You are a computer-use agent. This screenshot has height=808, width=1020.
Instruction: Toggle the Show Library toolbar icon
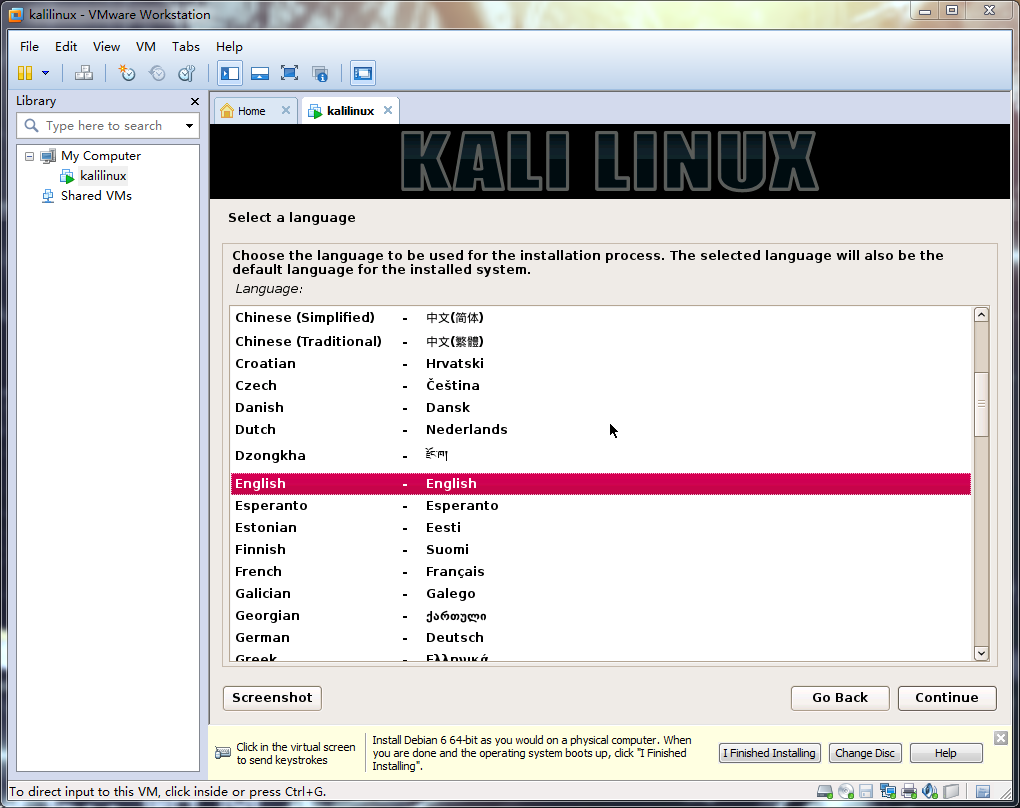[230, 73]
